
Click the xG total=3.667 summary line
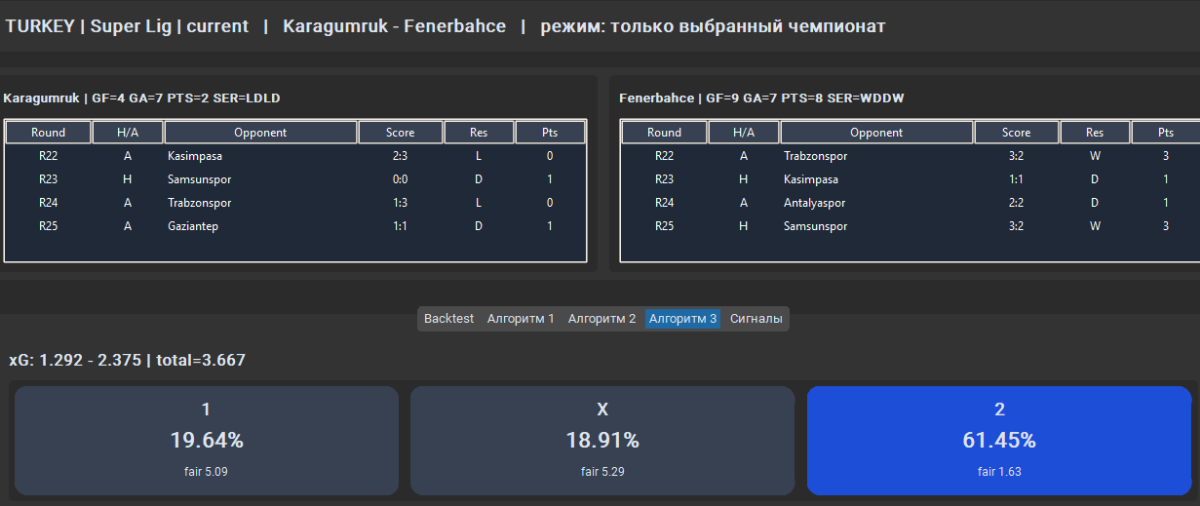click(x=127, y=361)
